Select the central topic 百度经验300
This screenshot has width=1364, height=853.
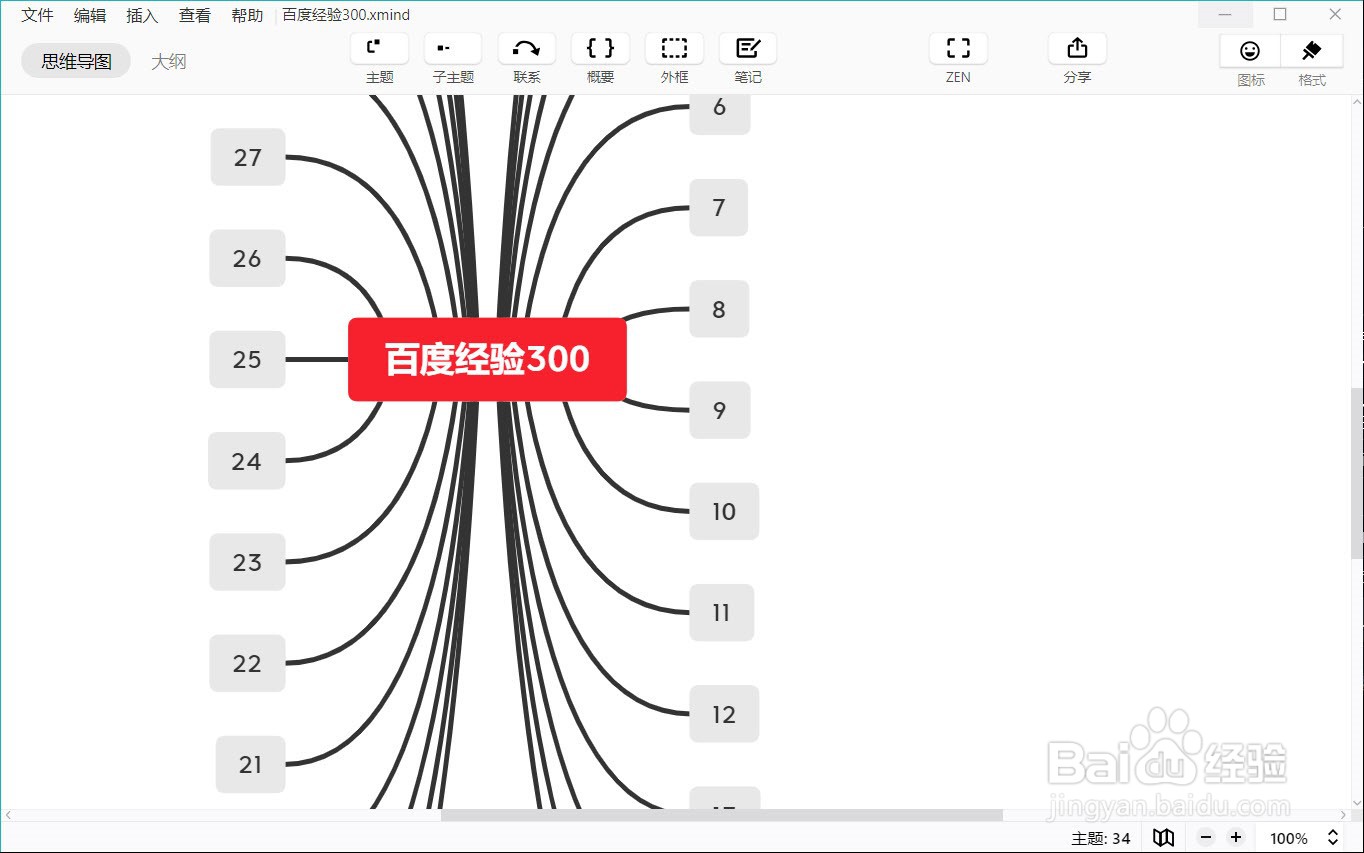[x=487, y=359]
